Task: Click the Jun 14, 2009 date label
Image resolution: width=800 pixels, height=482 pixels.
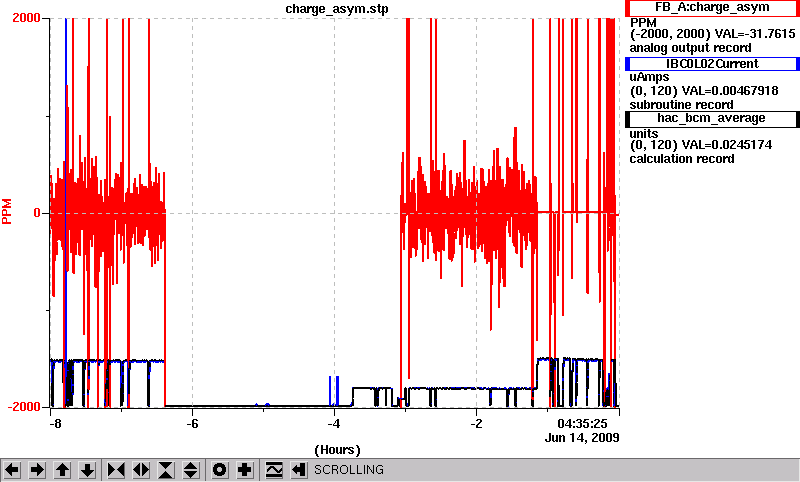Action: 582,438
